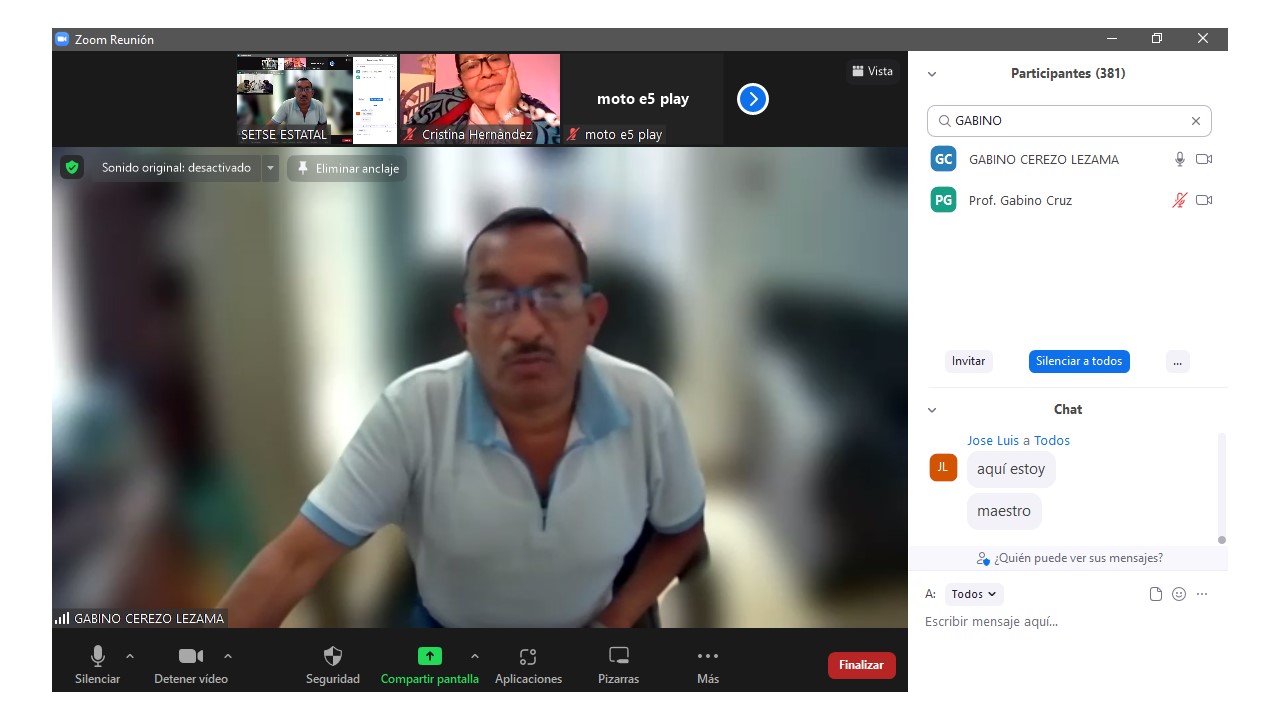The width and height of the screenshot is (1280, 720).
Task: Open the Más three-dots icon
Action: coord(708,656)
